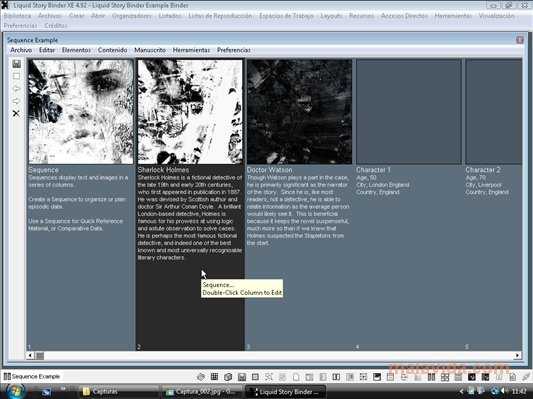This screenshot has width=533, height=399.
Task: Open the Organizadores menu
Action: click(x=132, y=16)
